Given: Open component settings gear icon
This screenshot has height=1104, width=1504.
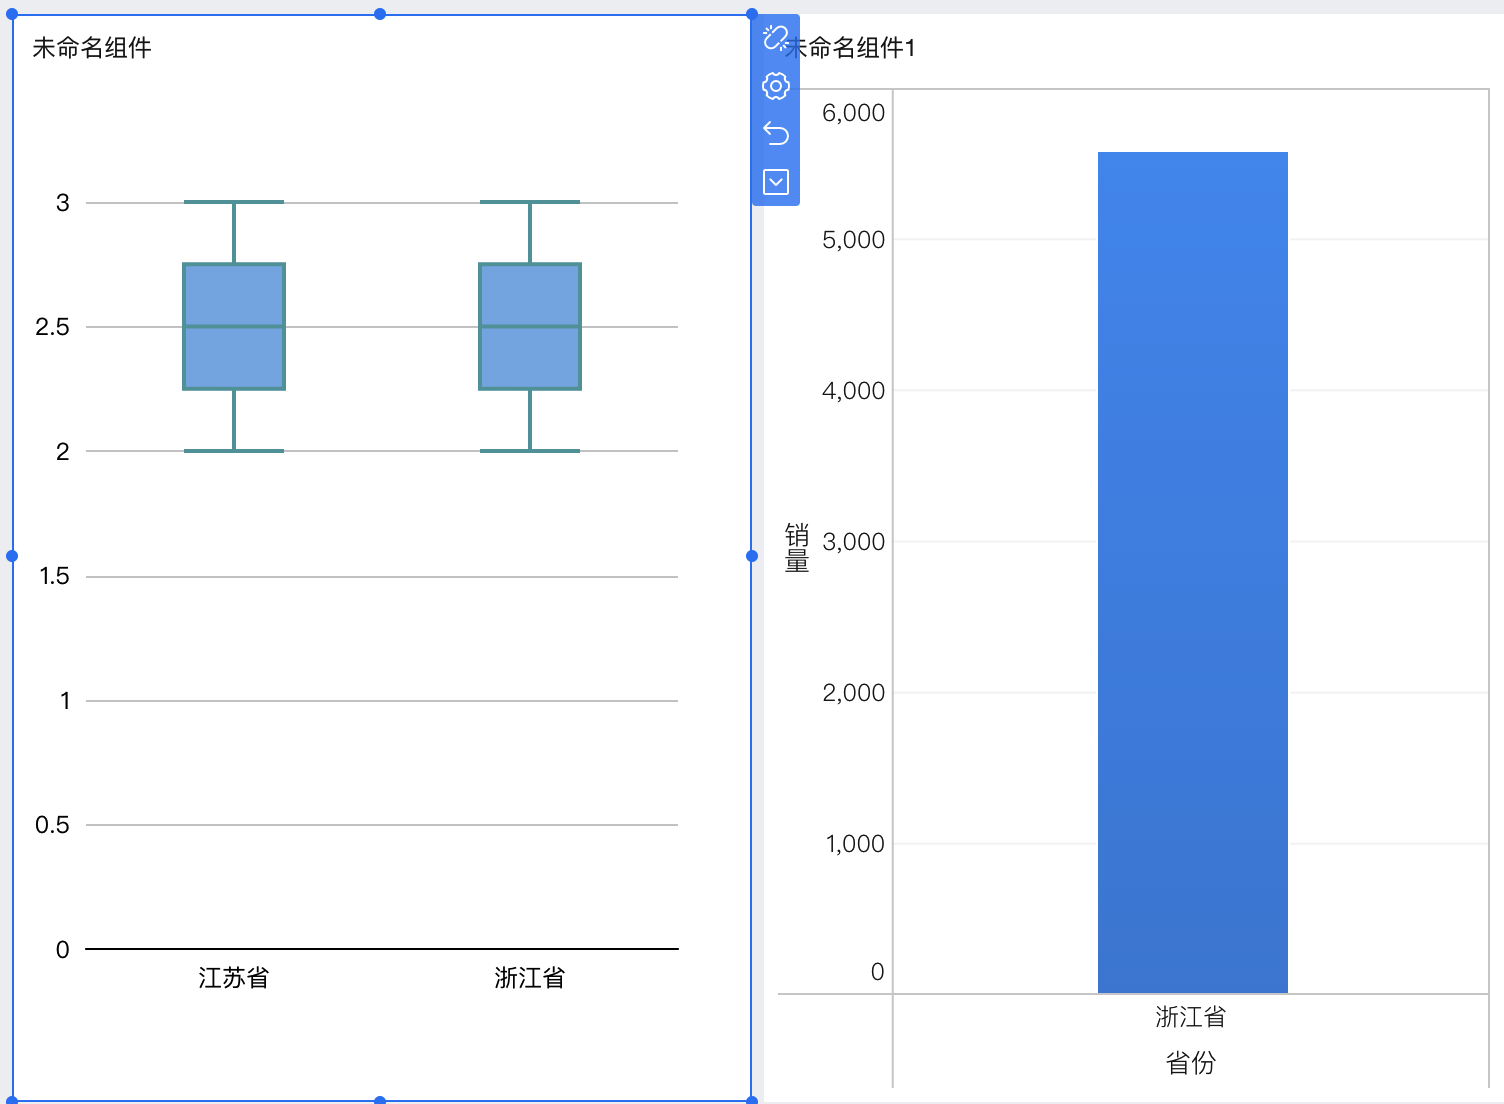Looking at the screenshot, I should (x=775, y=86).
